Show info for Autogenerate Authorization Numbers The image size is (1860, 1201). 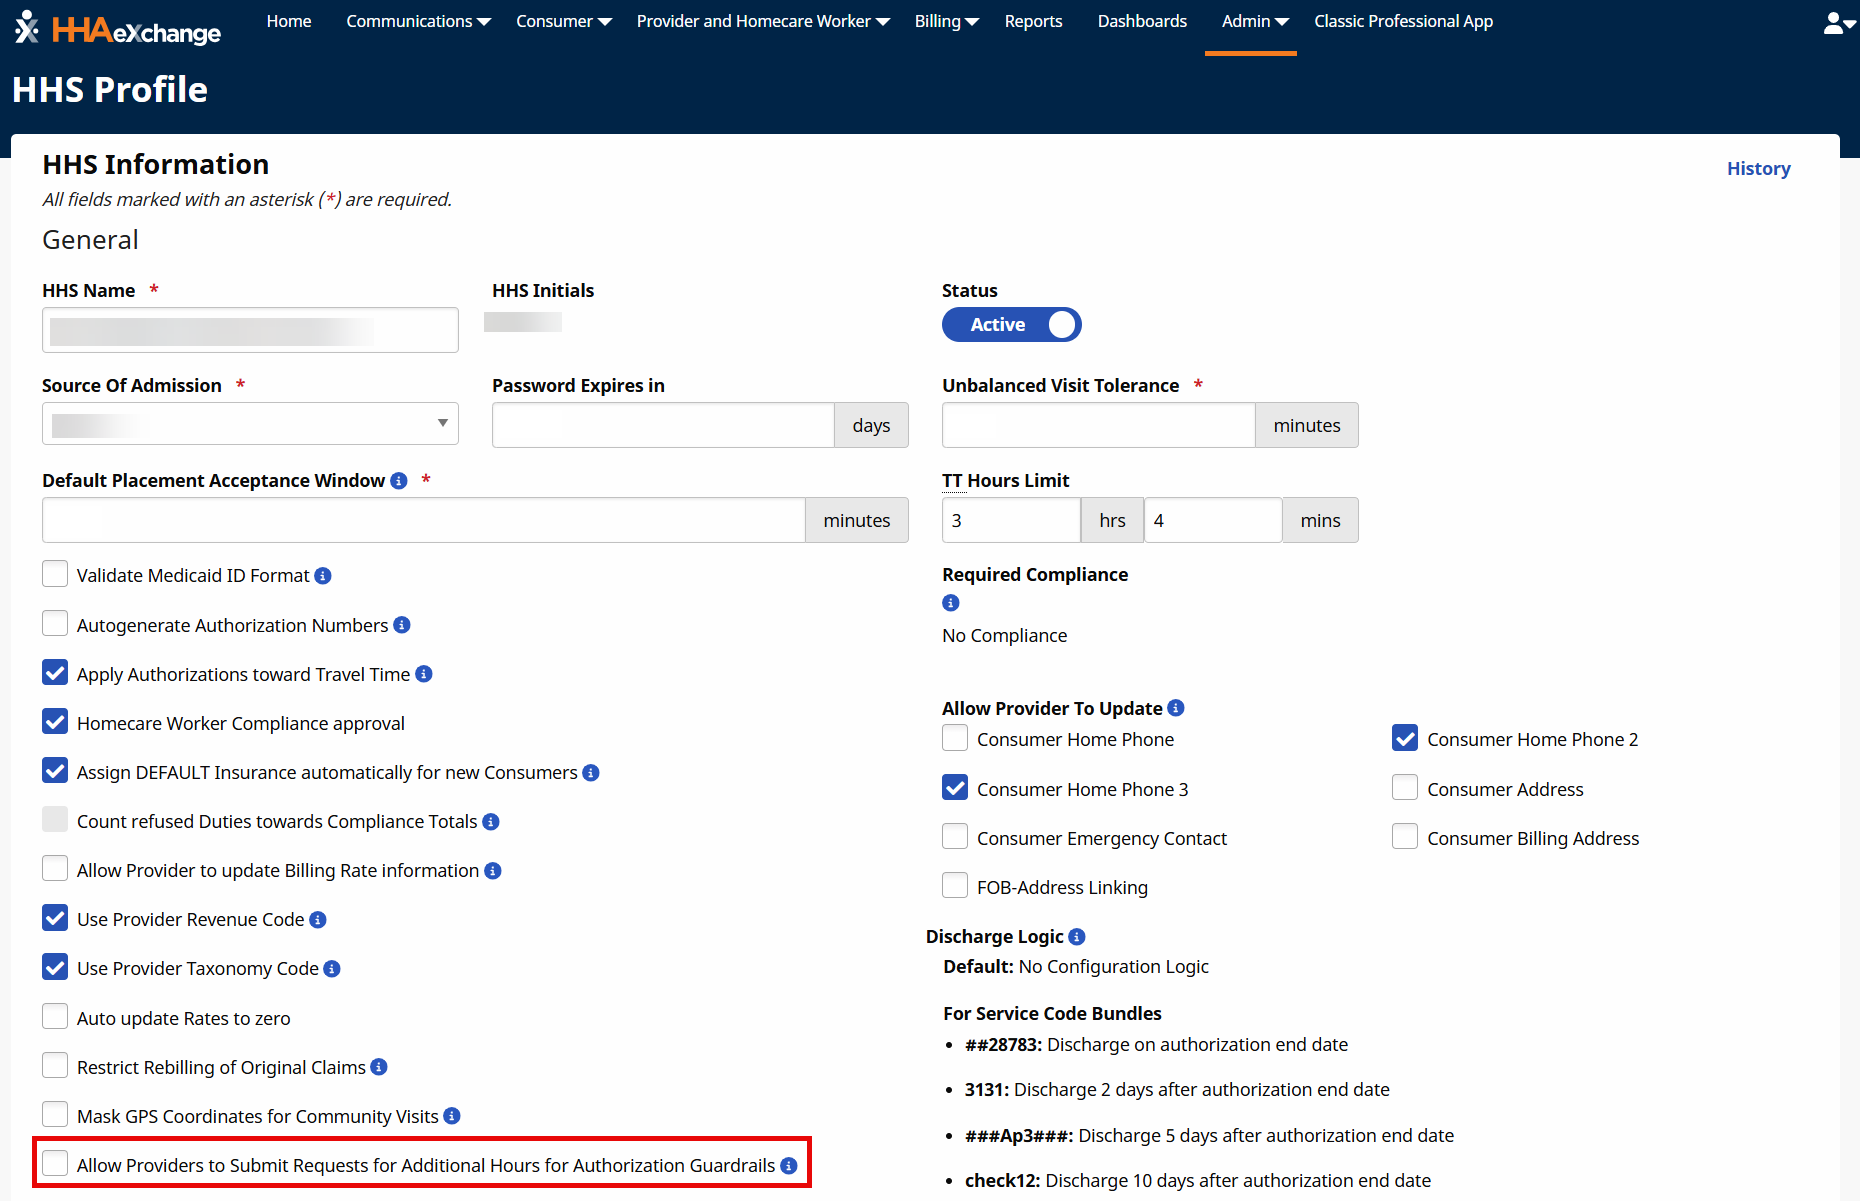coord(402,625)
